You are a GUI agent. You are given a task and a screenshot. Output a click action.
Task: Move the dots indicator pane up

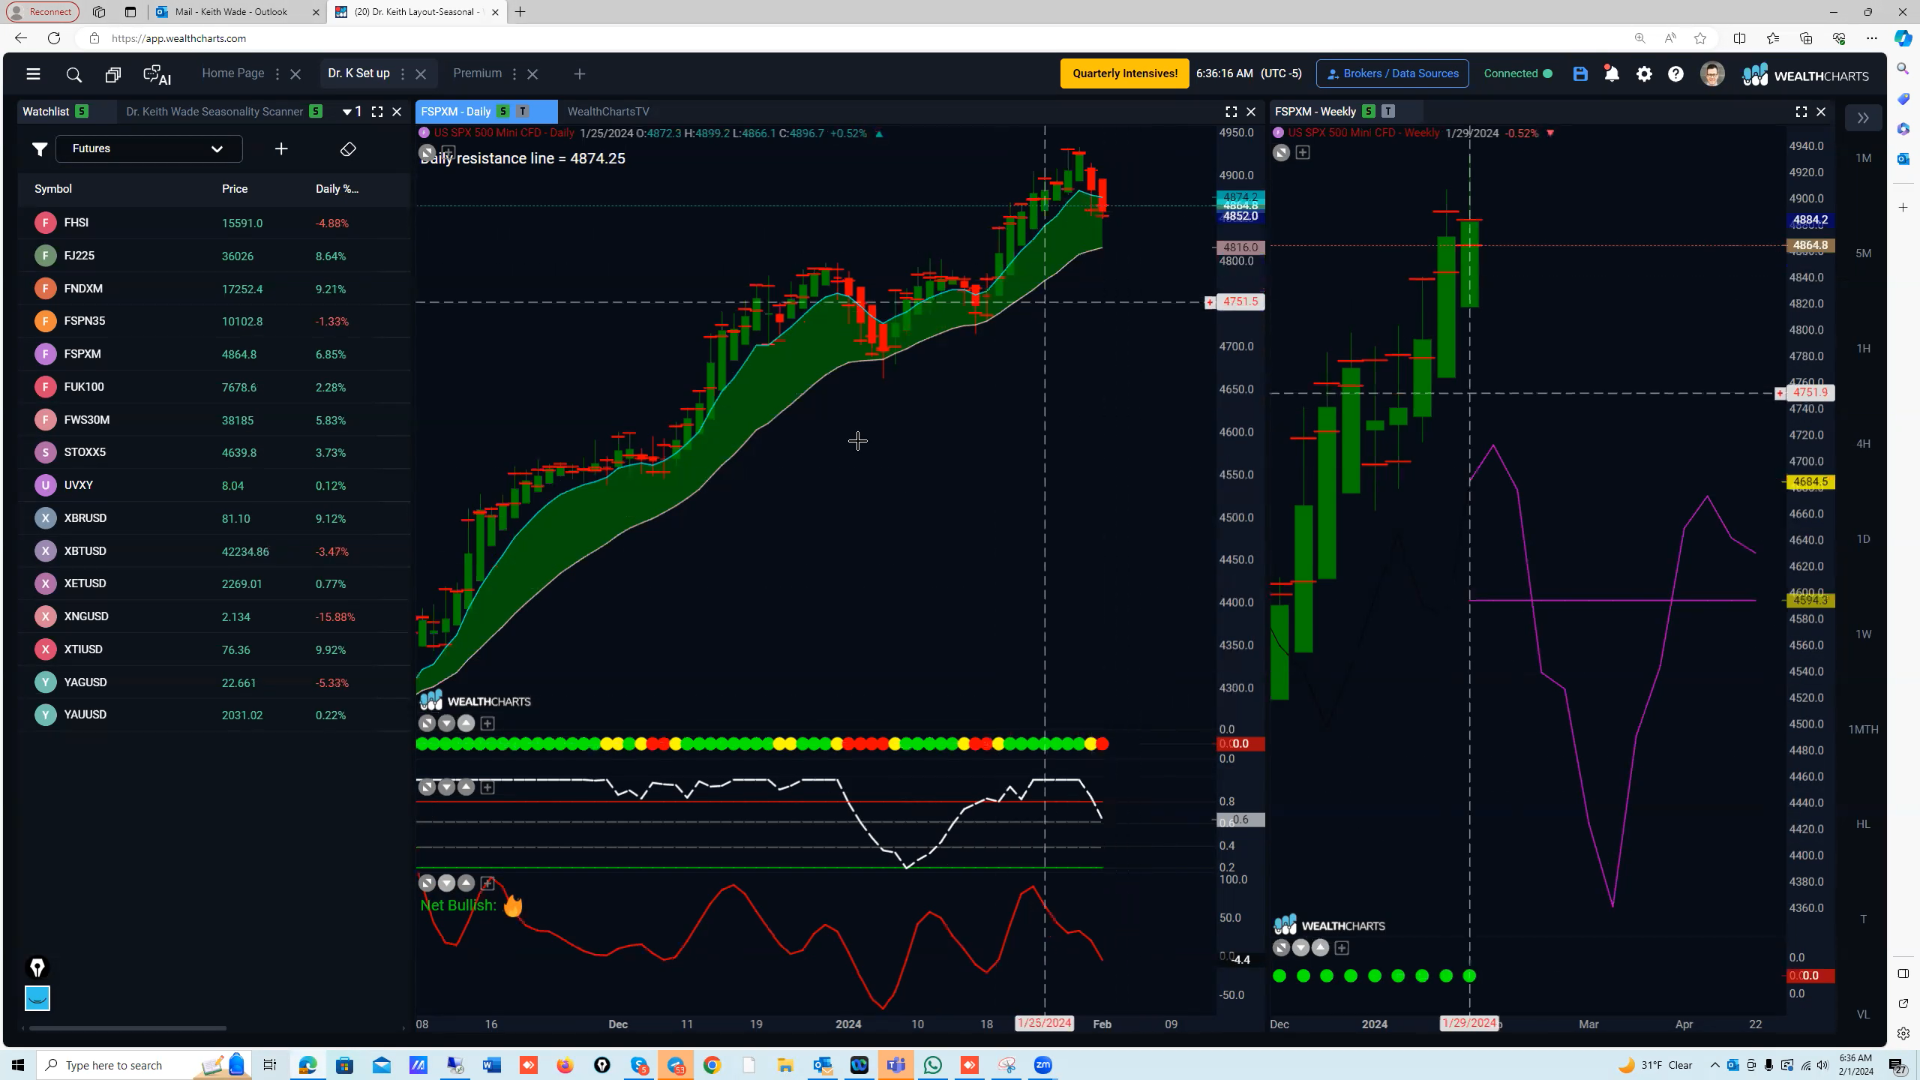coord(466,724)
